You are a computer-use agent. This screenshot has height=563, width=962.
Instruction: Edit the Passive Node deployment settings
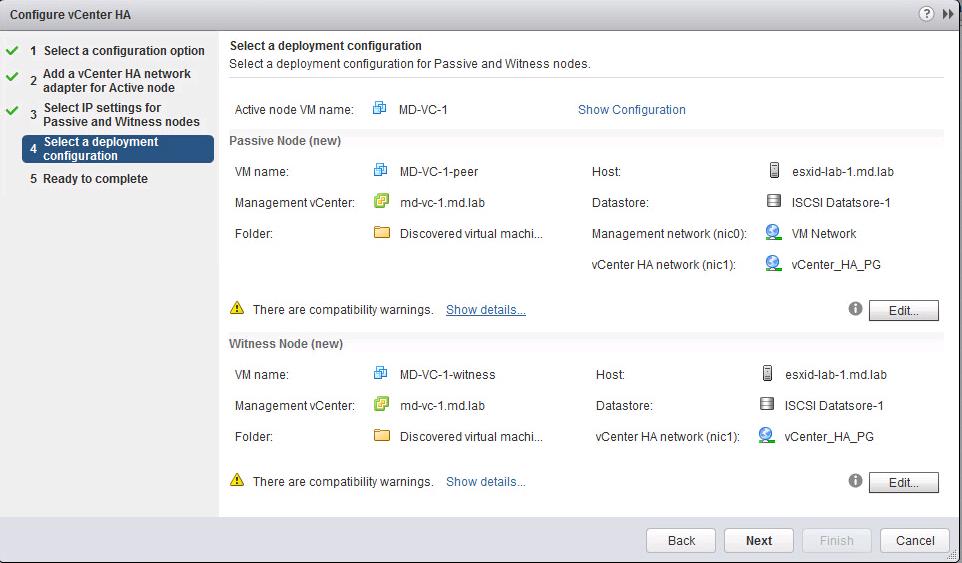903,310
